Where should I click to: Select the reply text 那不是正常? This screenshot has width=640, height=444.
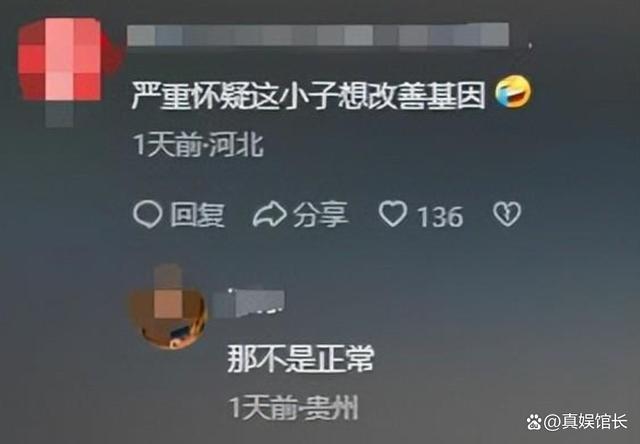click(x=301, y=359)
